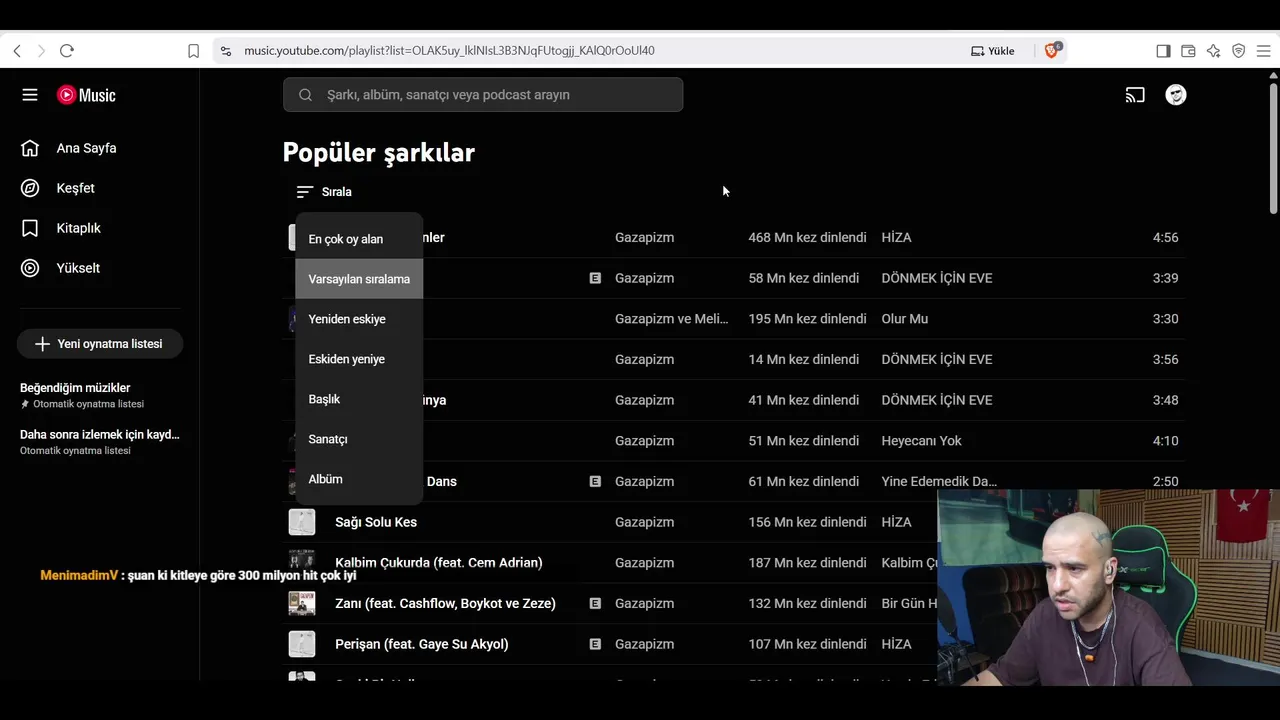The height and width of the screenshot is (720, 1280).
Task: Choose Varsayılan sıralama sort option
Action: 359,279
